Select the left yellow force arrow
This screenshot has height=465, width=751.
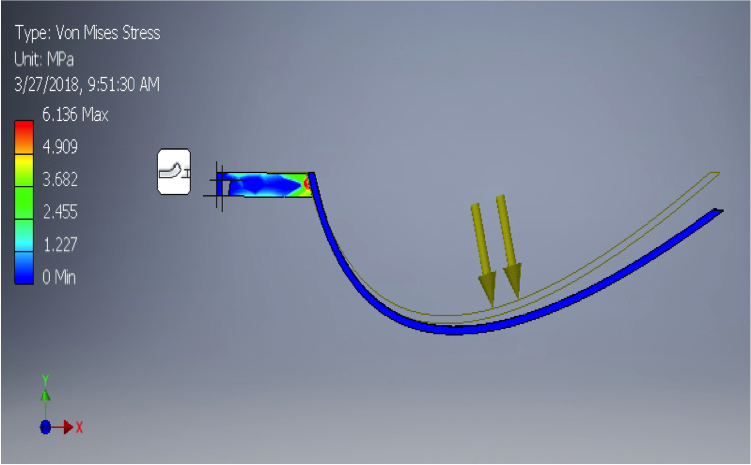[x=483, y=252]
